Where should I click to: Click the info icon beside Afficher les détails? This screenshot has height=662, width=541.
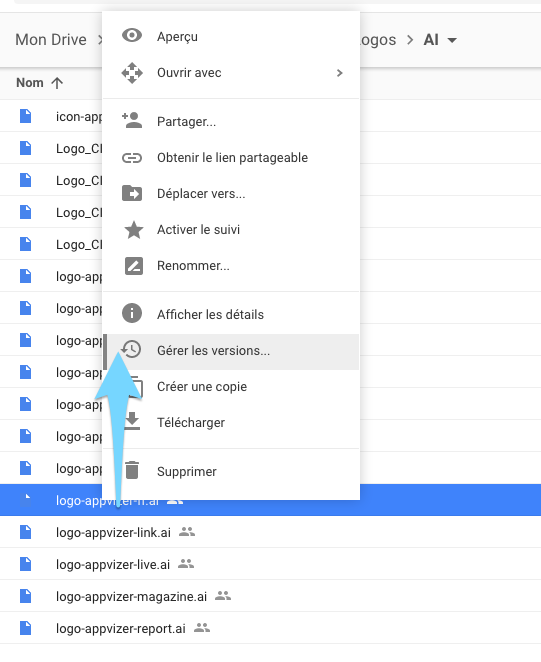click(132, 313)
